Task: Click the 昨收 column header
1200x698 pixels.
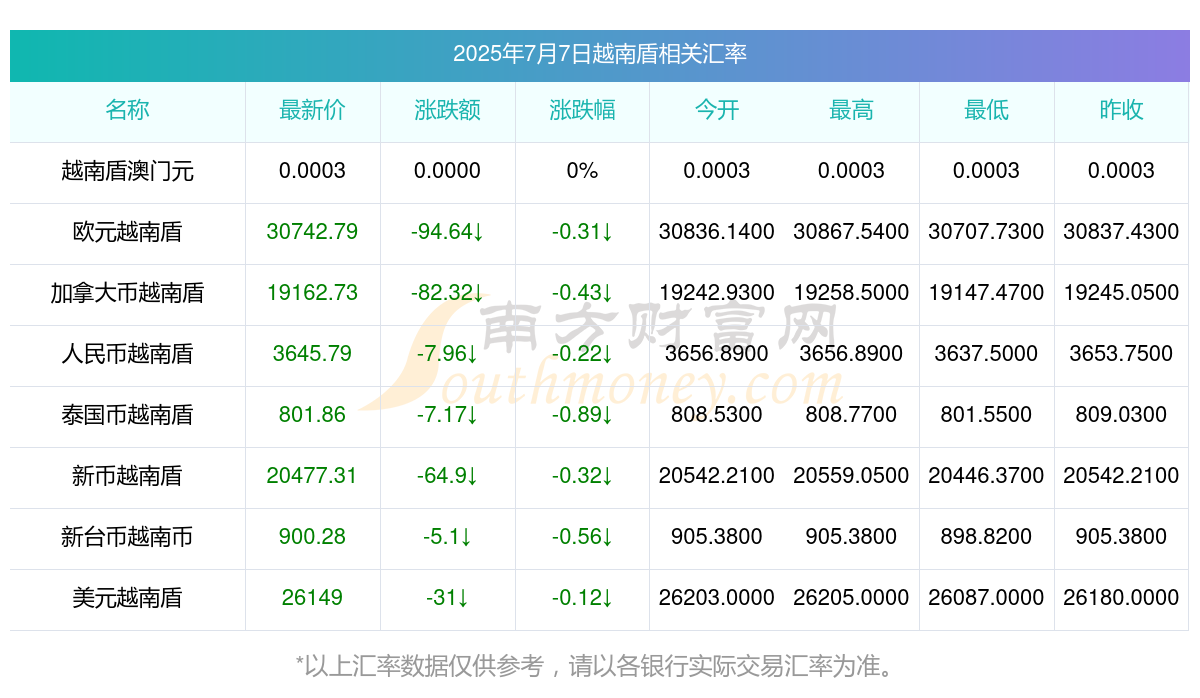Action: click(x=1121, y=110)
